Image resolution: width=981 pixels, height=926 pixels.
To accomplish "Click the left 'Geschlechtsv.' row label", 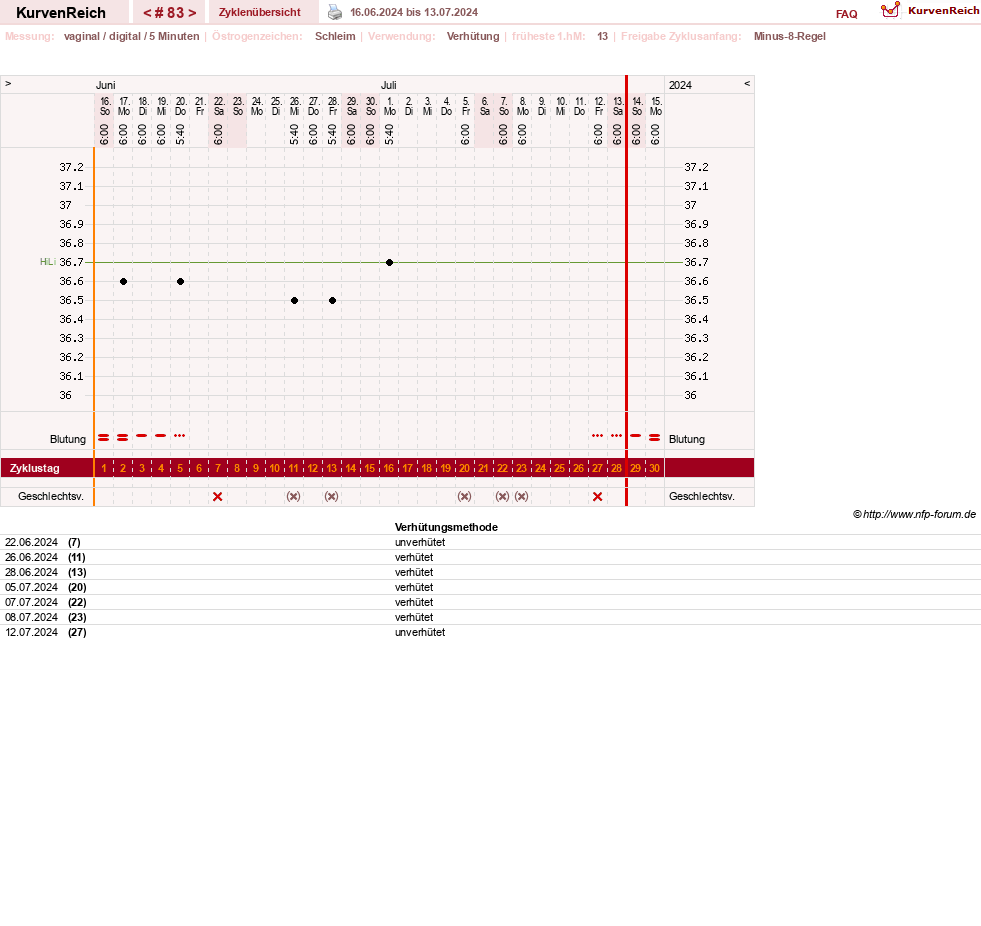I will [x=51, y=496].
